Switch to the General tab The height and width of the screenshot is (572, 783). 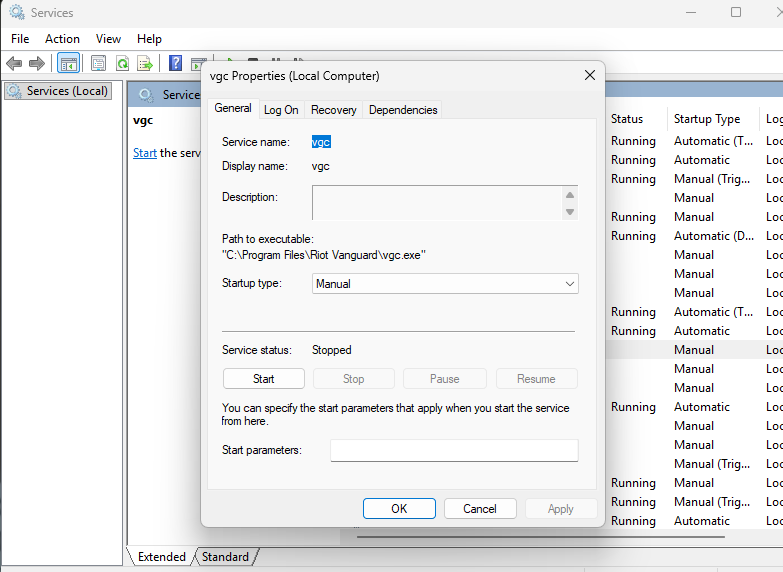[x=233, y=108]
